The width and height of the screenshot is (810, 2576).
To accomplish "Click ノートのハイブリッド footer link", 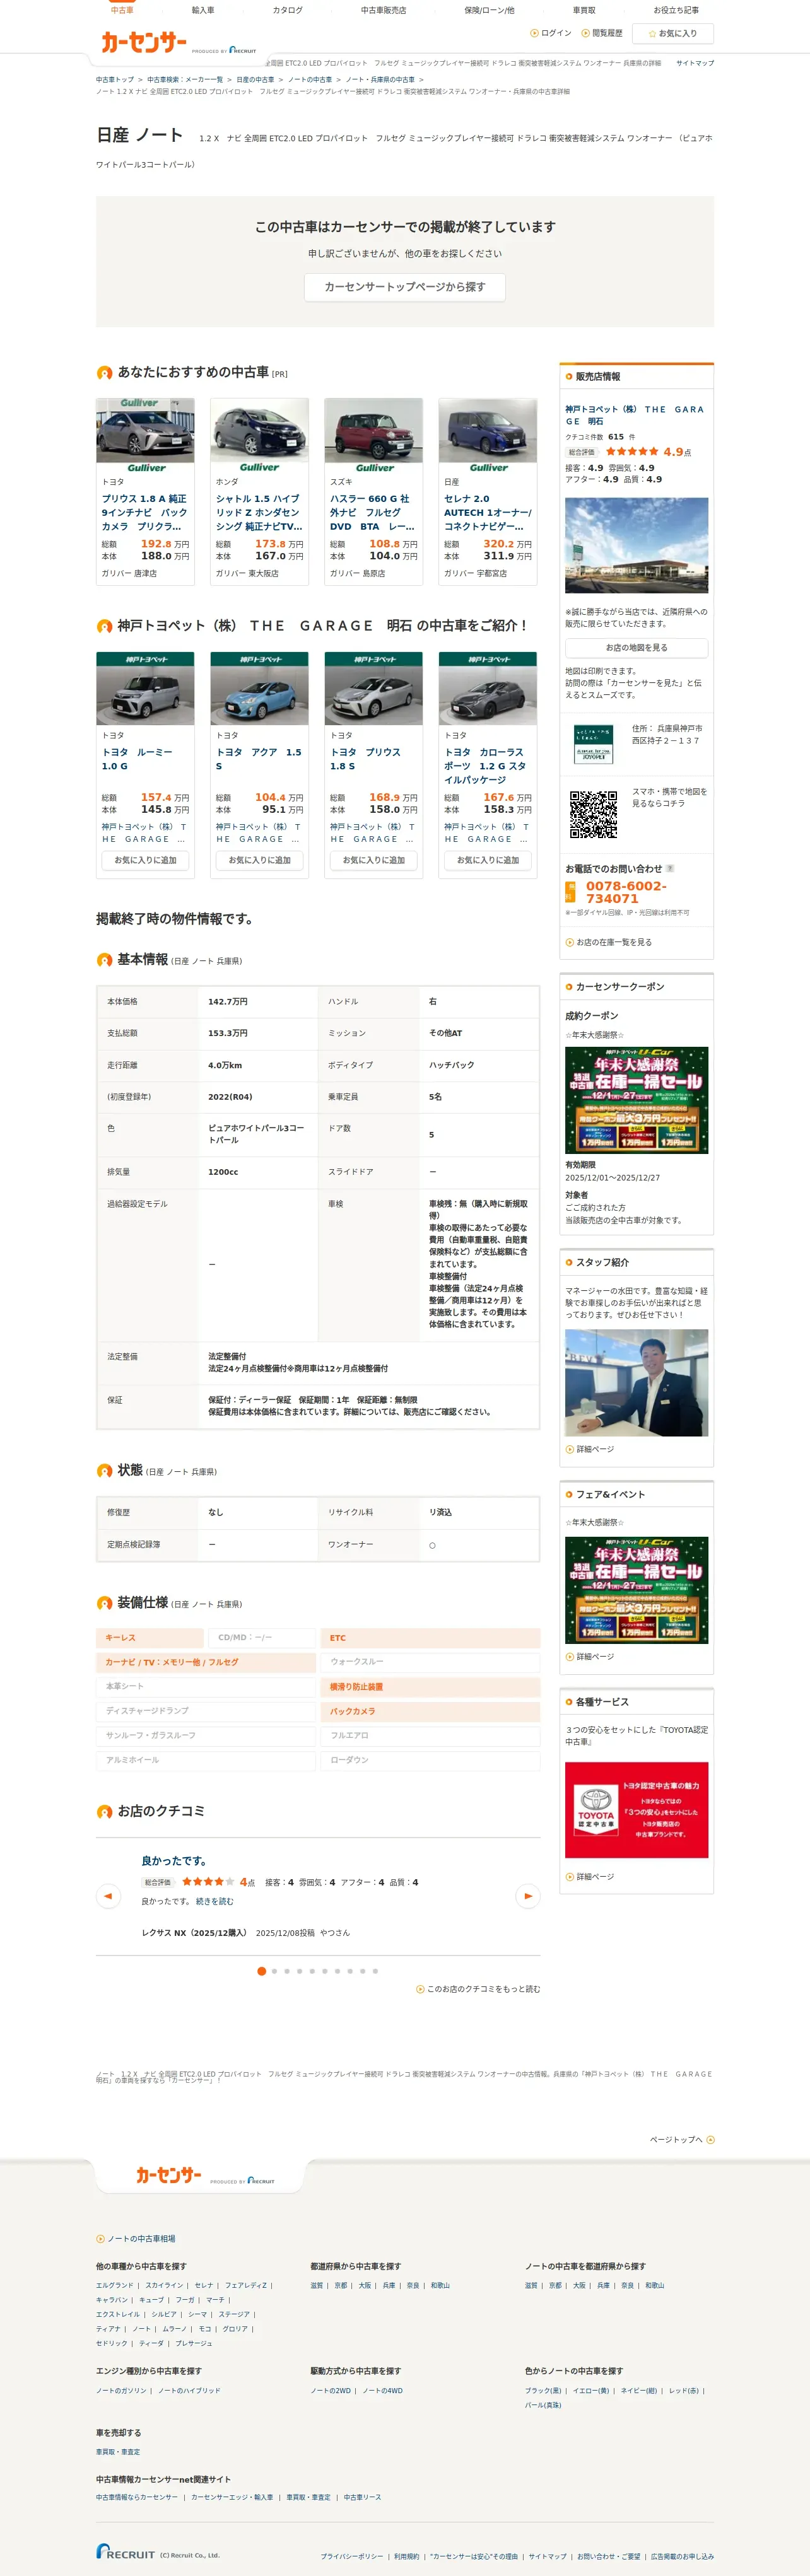I will tap(189, 2391).
